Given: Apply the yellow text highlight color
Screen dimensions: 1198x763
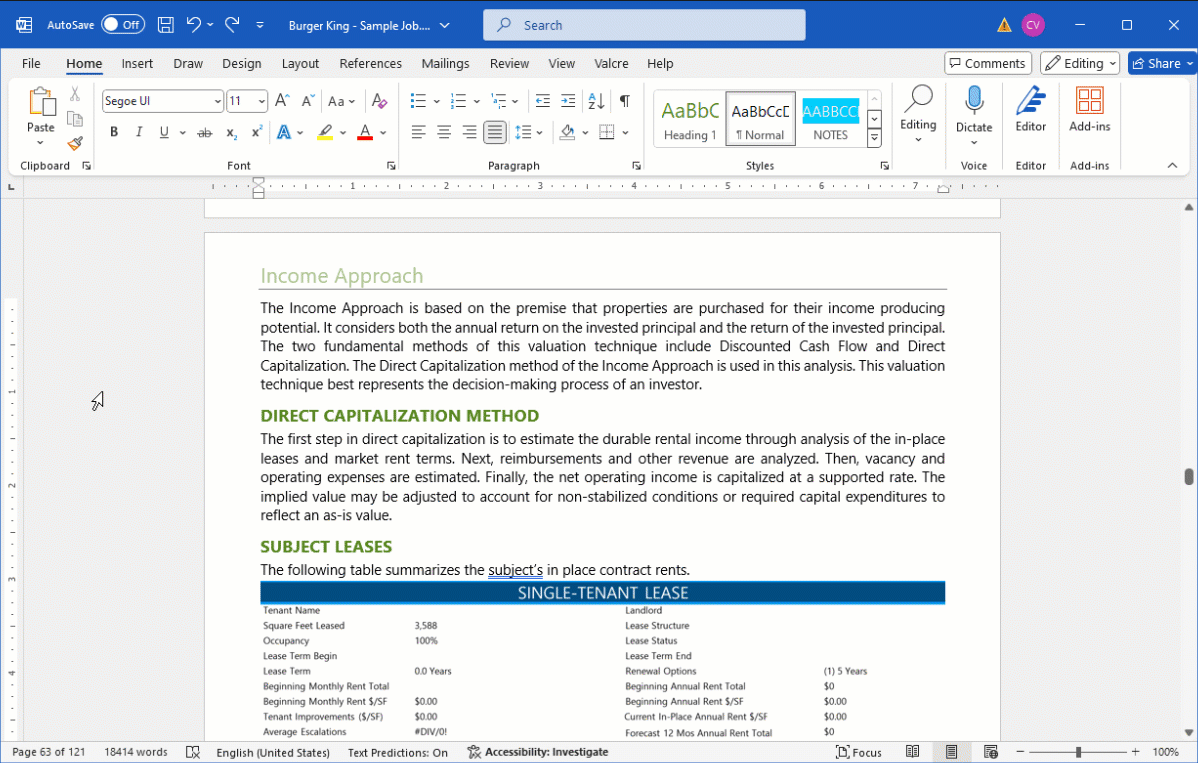Looking at the screenshot, I should point(325,132).
